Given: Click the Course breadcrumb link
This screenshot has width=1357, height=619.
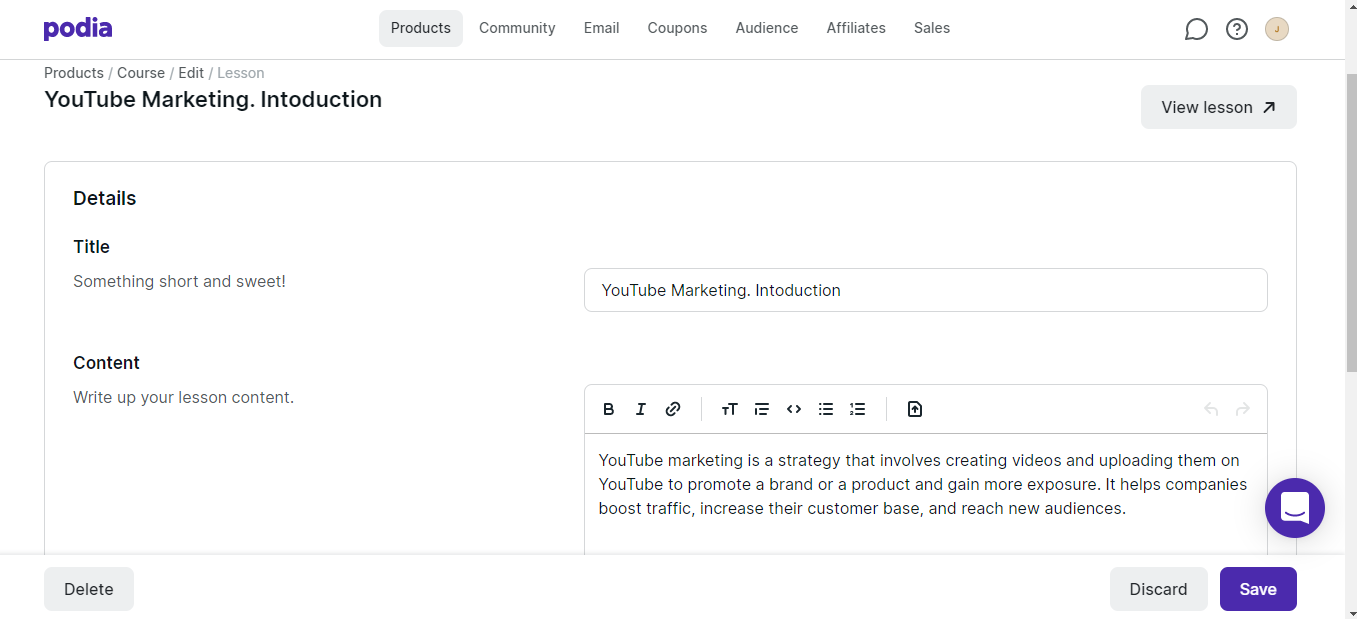Looking at the screenshot, I should click(x=141, y=73).
